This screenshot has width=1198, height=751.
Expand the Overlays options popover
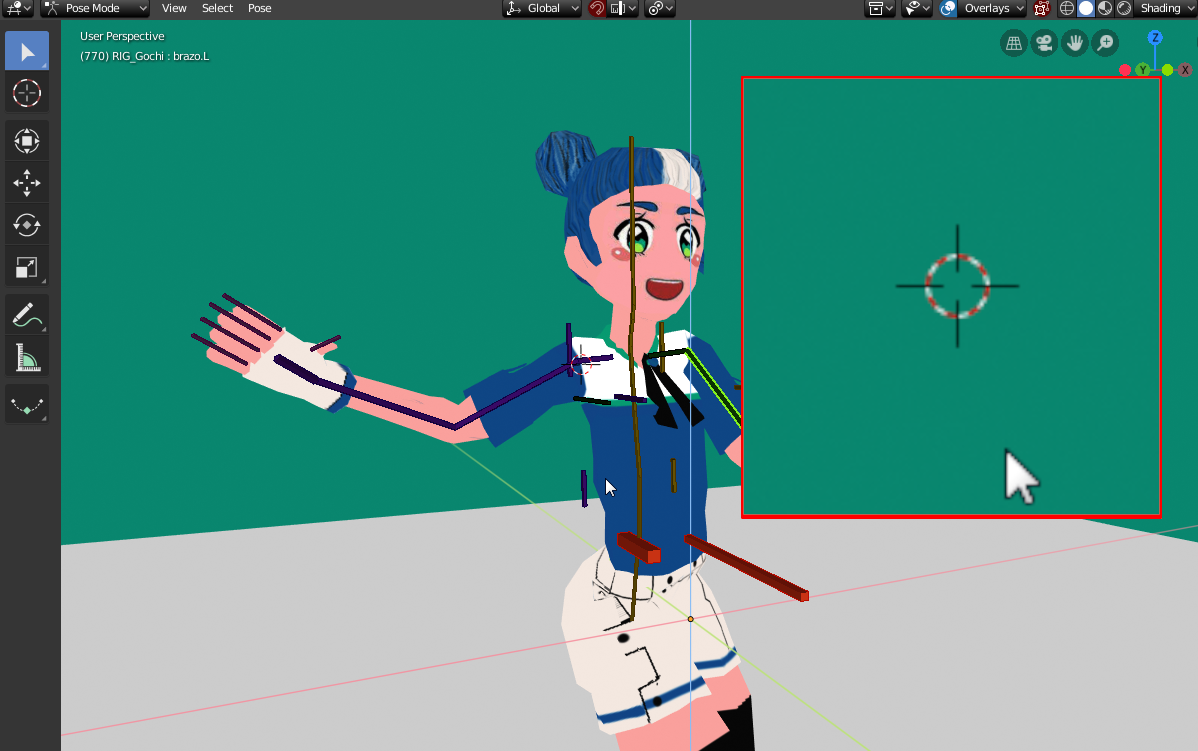click(x=992, y=8)
